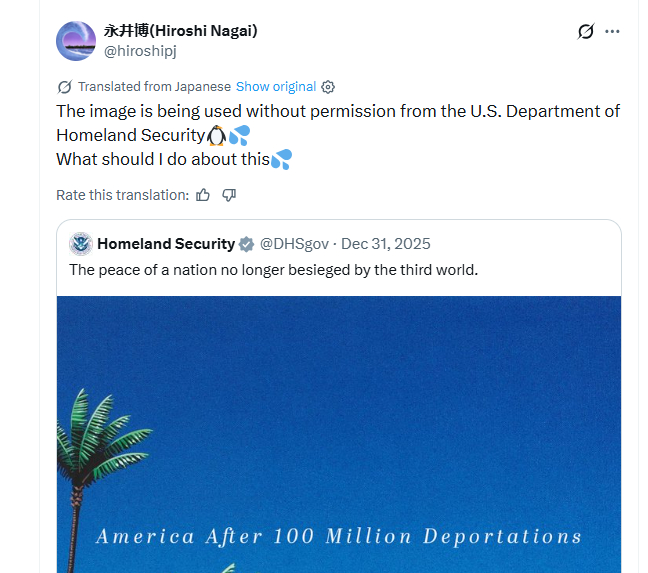Open the quoted post's Dec 31, 2025 timestamp

(386, 244)
